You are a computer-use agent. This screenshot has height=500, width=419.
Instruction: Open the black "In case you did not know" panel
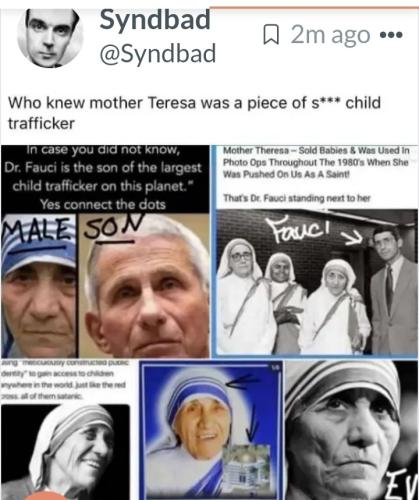click(x=104, y=179)
